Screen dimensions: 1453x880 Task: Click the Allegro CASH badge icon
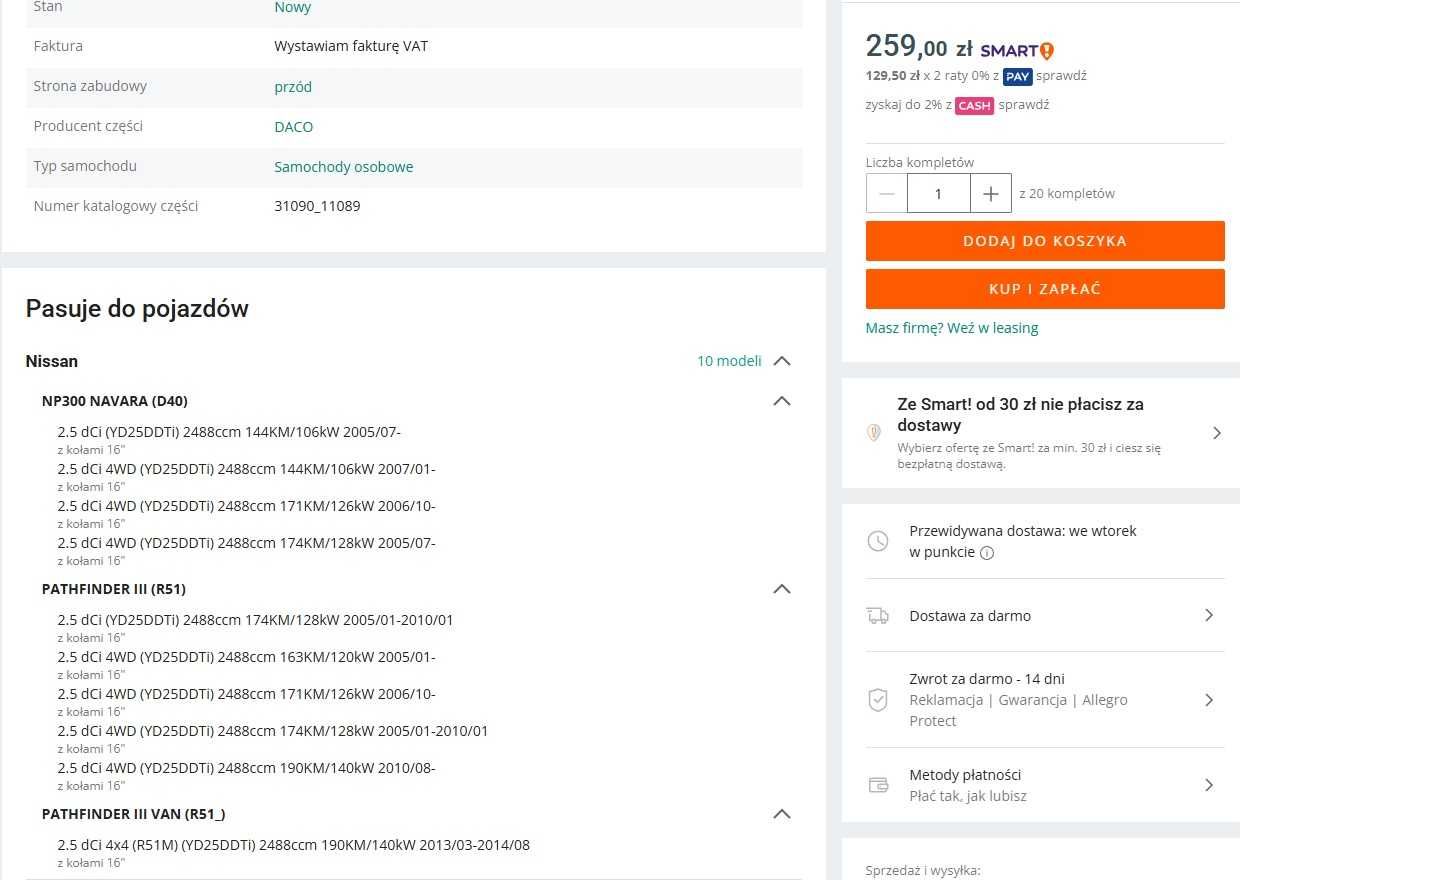(x=974, y=106)
